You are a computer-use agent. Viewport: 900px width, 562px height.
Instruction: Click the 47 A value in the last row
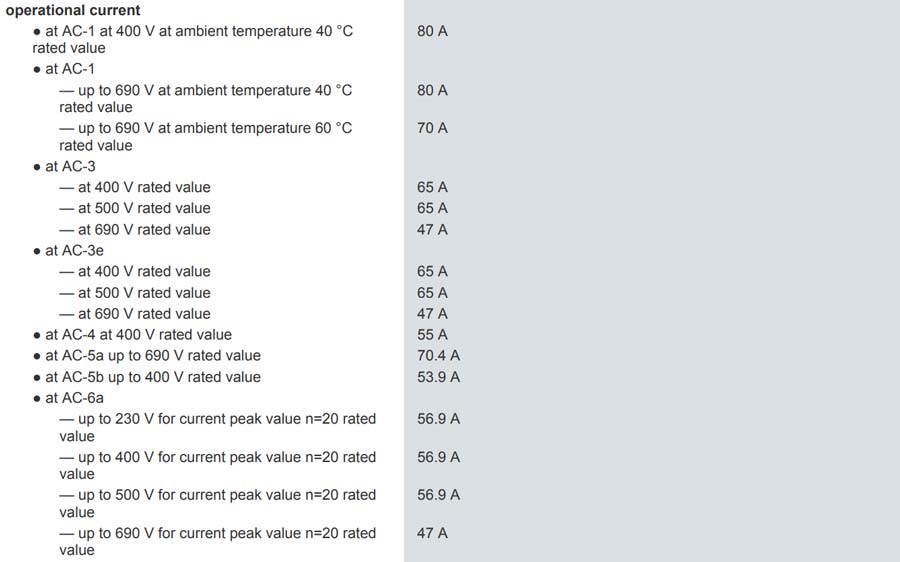pos(432,533)
